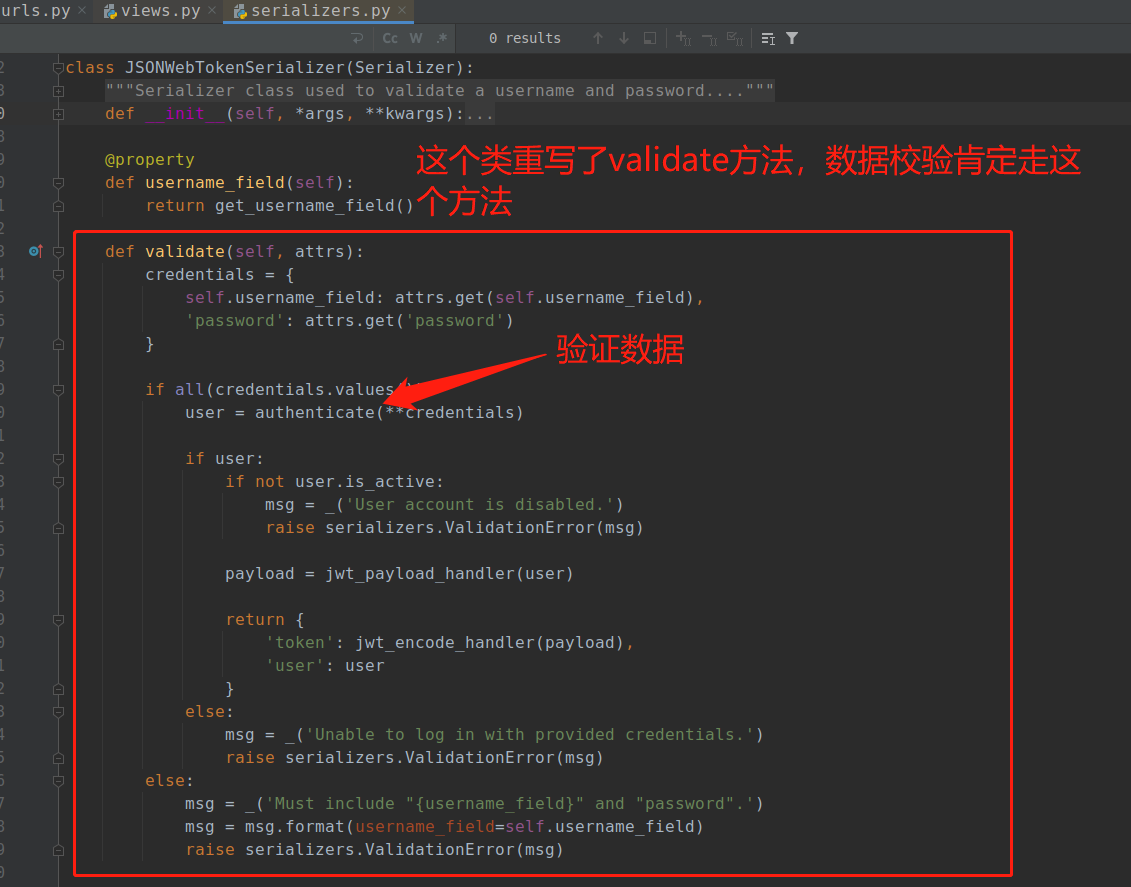Add selection for next occurrence icon
The image size is (1131, 887).
coord(684,38)
